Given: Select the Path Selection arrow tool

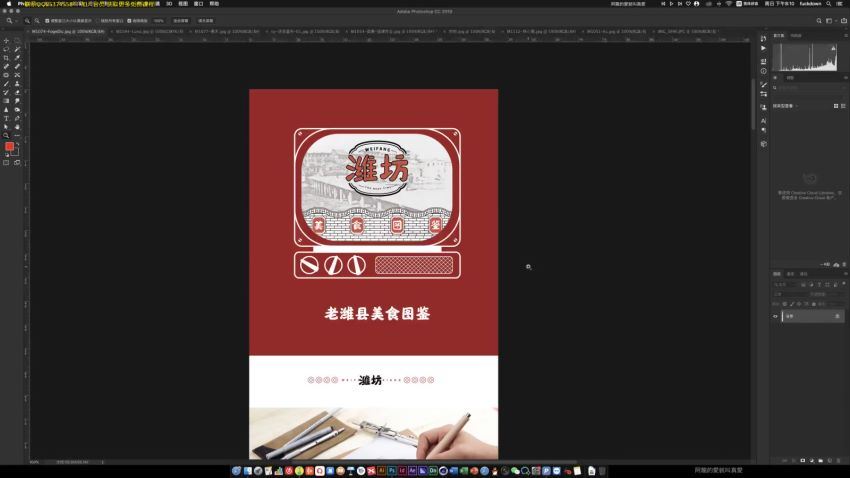Looking at the screenshot, I should [6, 127].
